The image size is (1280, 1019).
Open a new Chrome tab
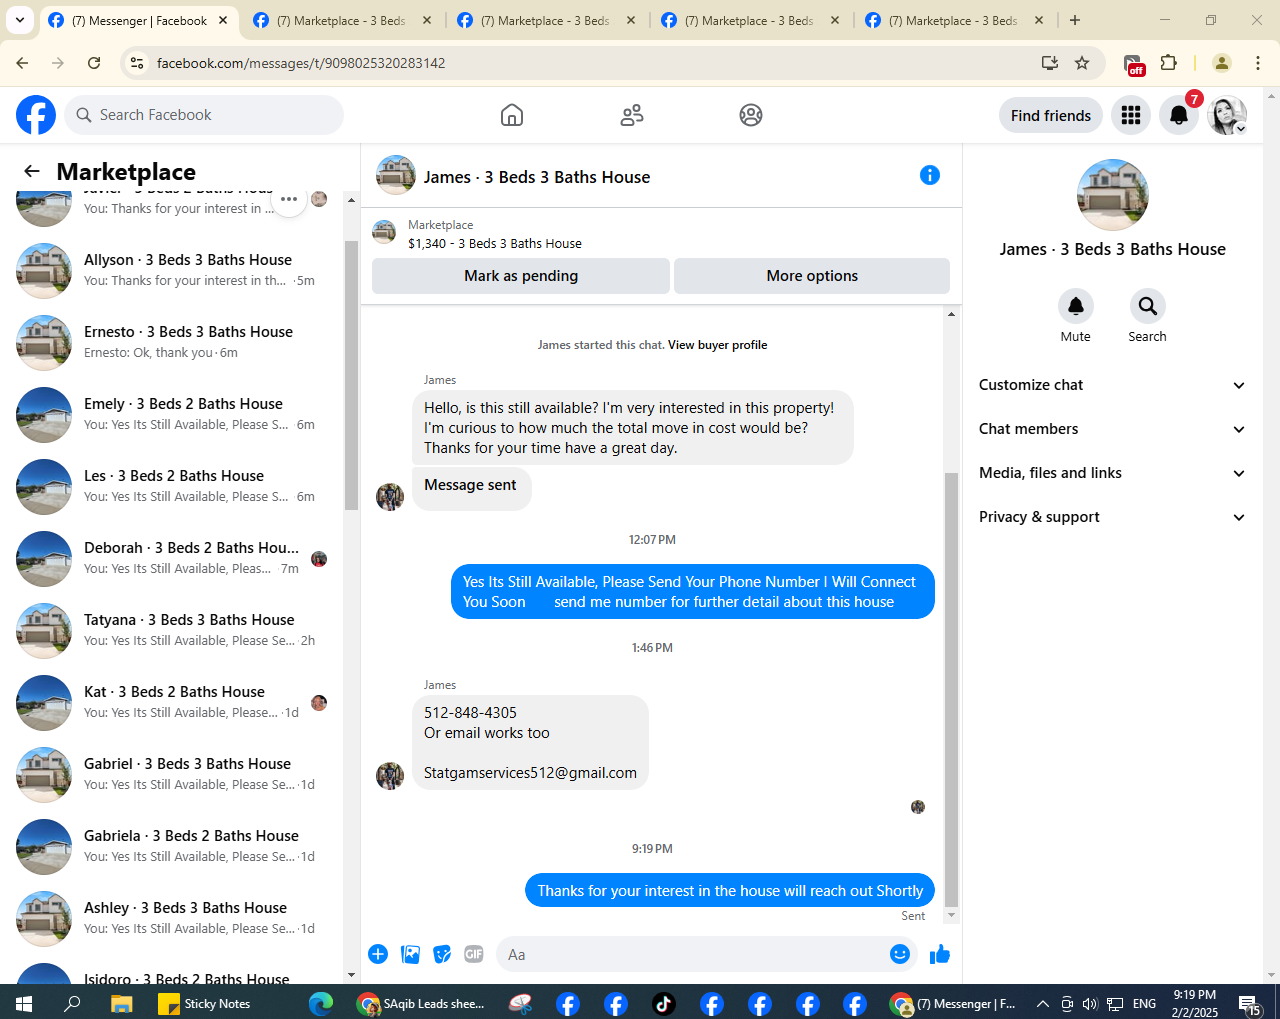(x=1075, y=20)
